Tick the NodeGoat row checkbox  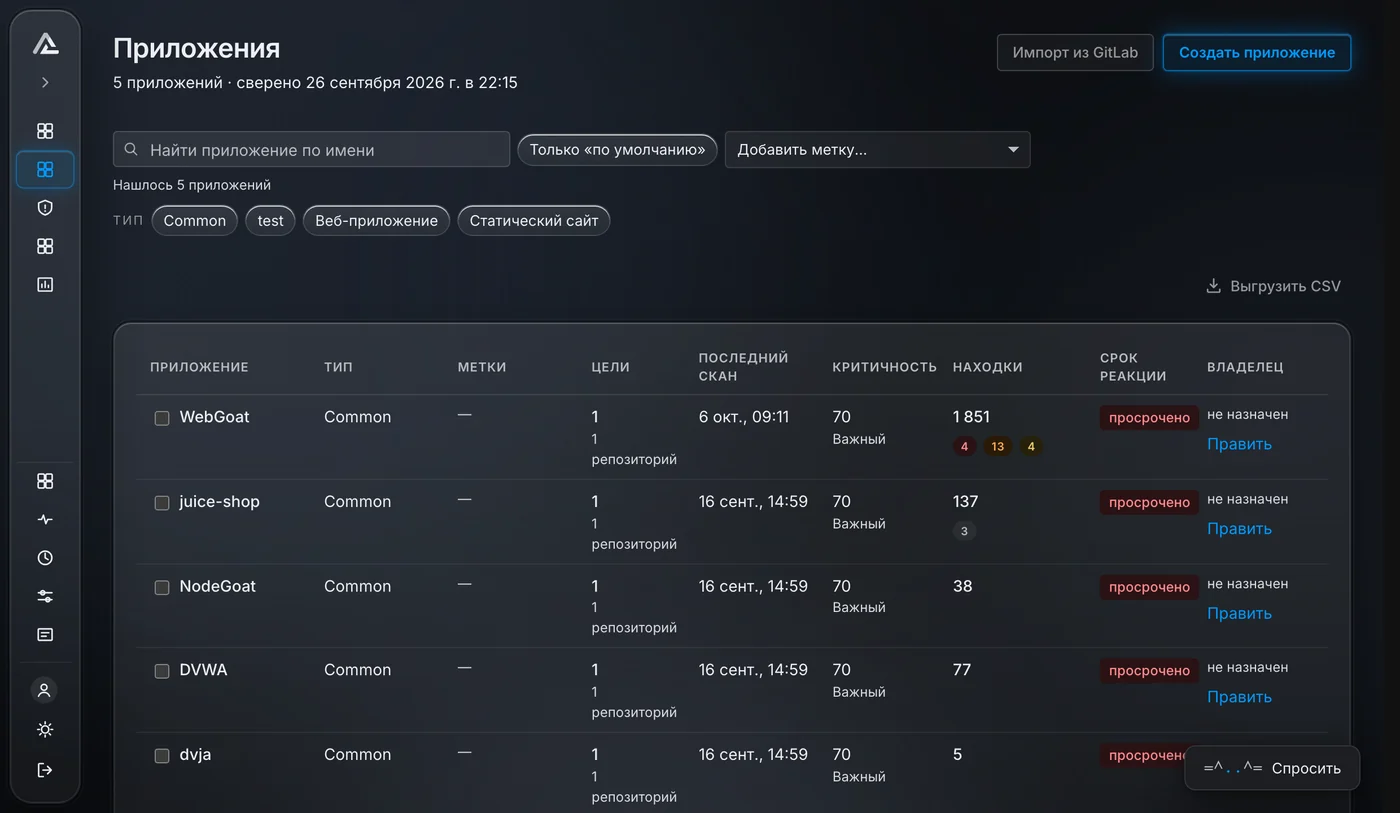(x=162, y=587)
